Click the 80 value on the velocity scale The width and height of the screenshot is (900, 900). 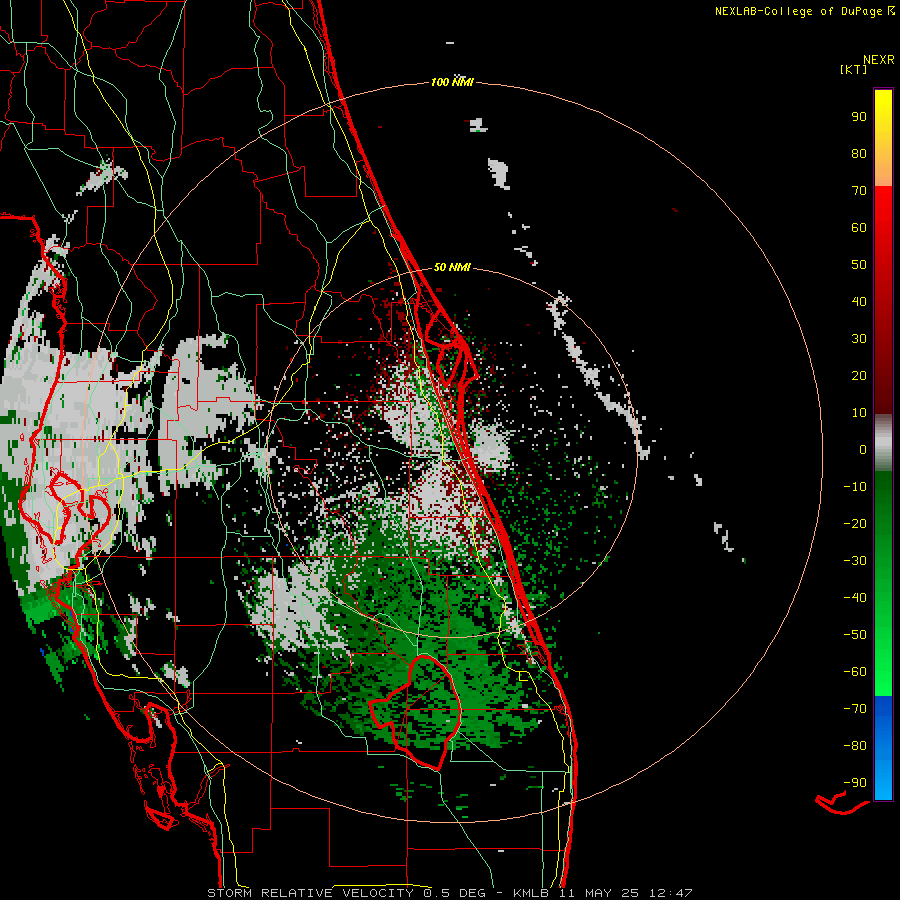[x=859, y=153]
